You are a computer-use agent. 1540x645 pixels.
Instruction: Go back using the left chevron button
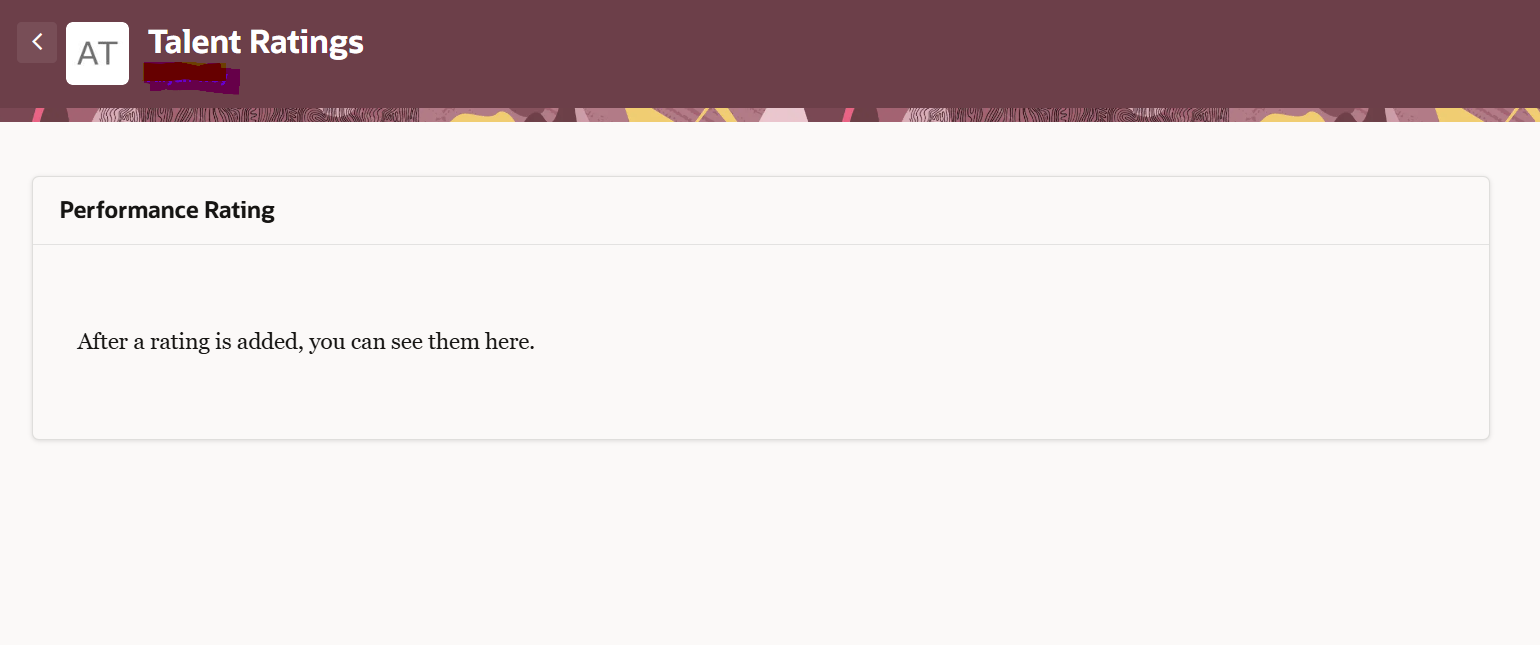click(x=37, y=42)
